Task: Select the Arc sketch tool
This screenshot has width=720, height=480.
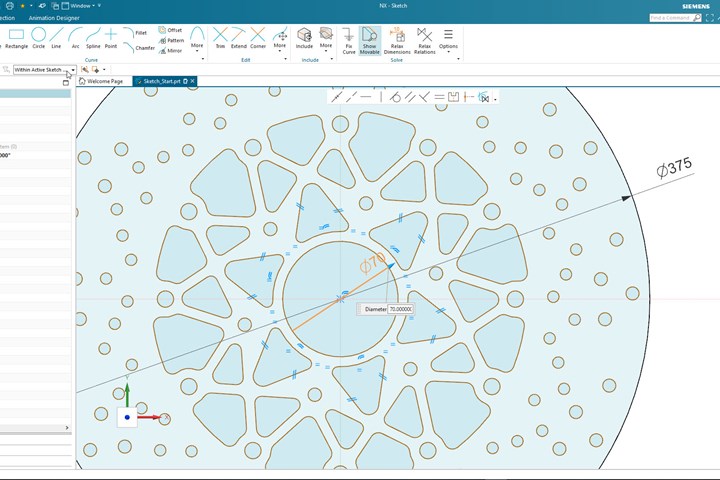Action: pyautogui.click(x=75, y=38)
